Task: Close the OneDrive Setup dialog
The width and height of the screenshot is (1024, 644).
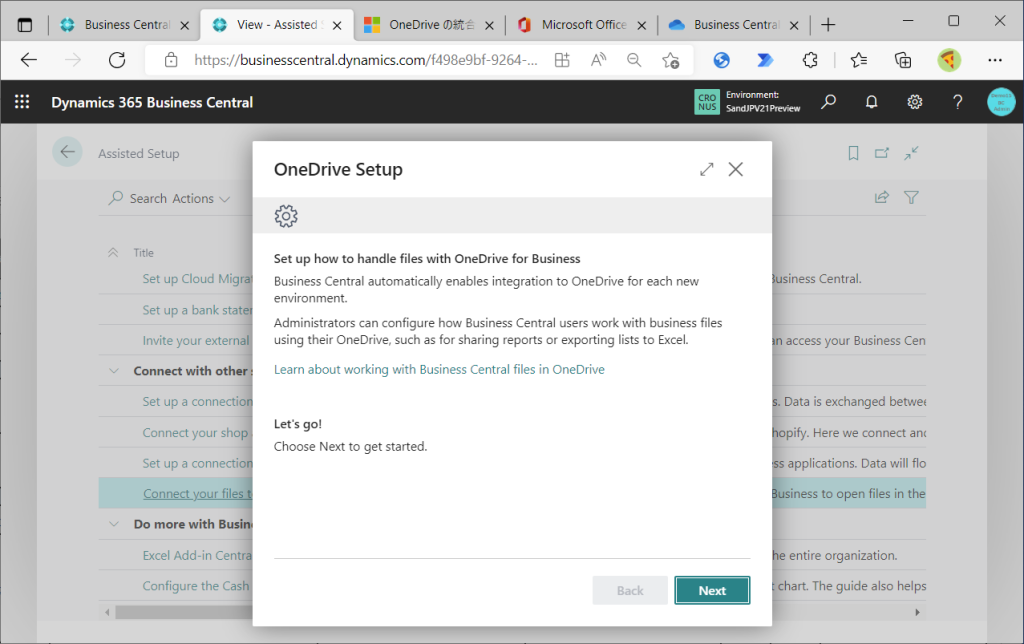Action: click(736, 169)
